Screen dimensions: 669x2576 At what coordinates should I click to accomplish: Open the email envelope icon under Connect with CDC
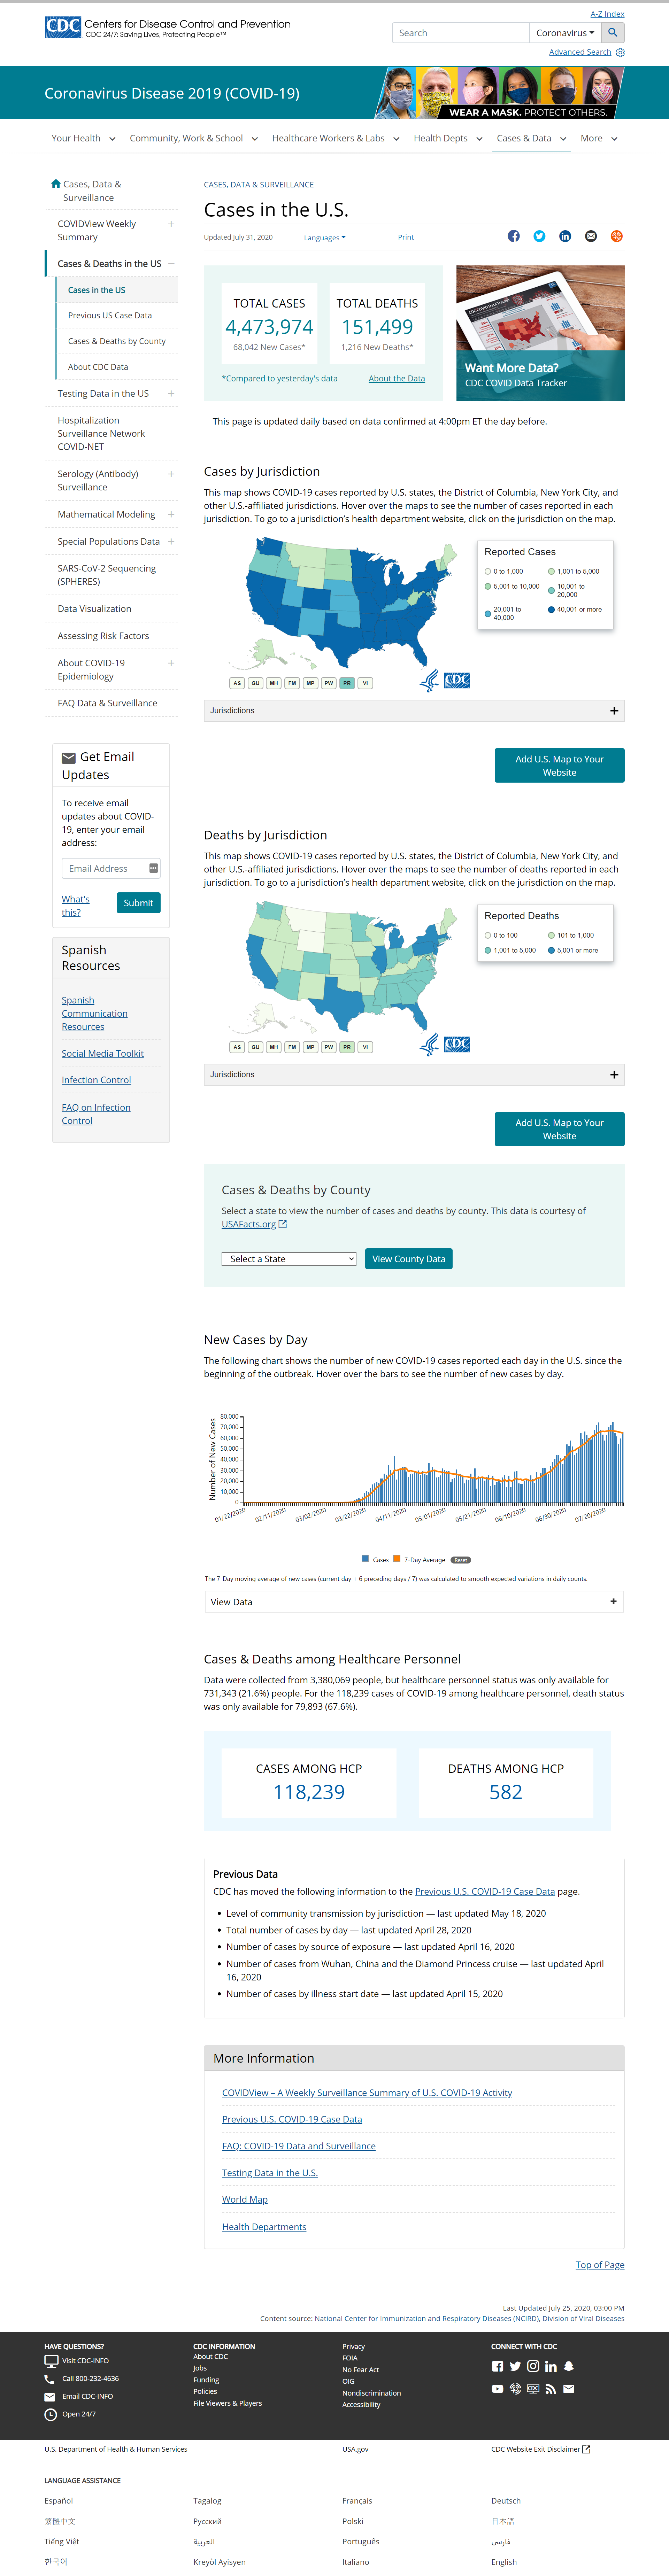[x=569, y=2389]
